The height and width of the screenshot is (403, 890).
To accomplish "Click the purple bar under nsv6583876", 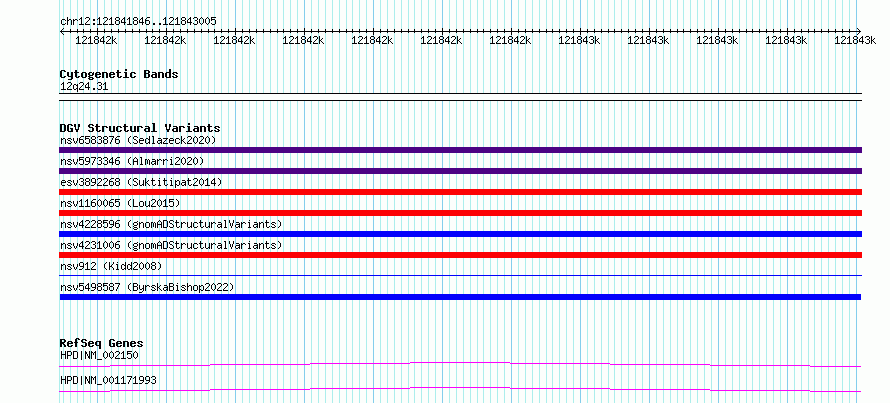I will point(460,150).
